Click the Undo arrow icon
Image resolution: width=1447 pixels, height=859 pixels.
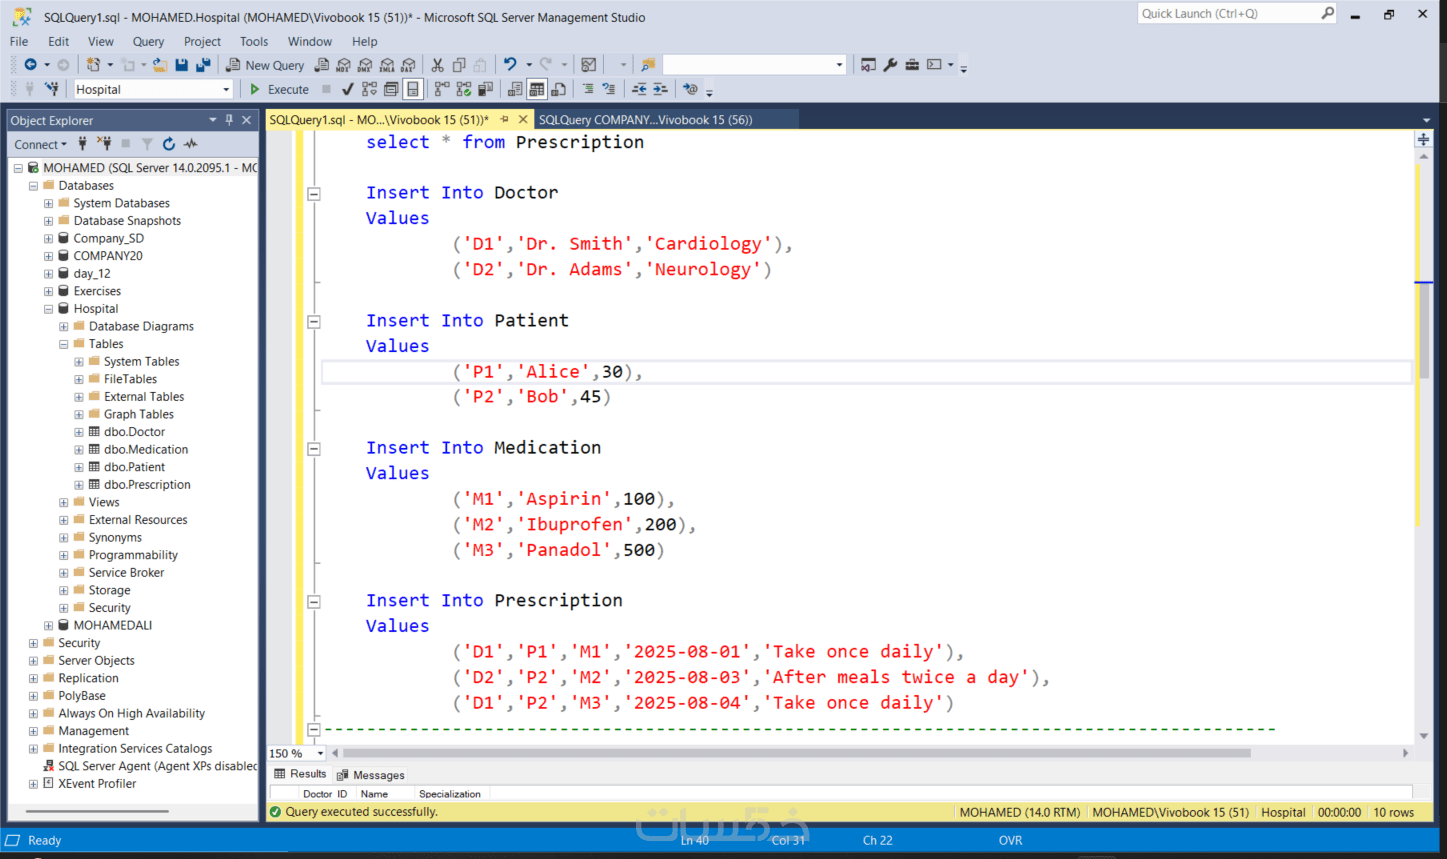[x=510, y=65]
